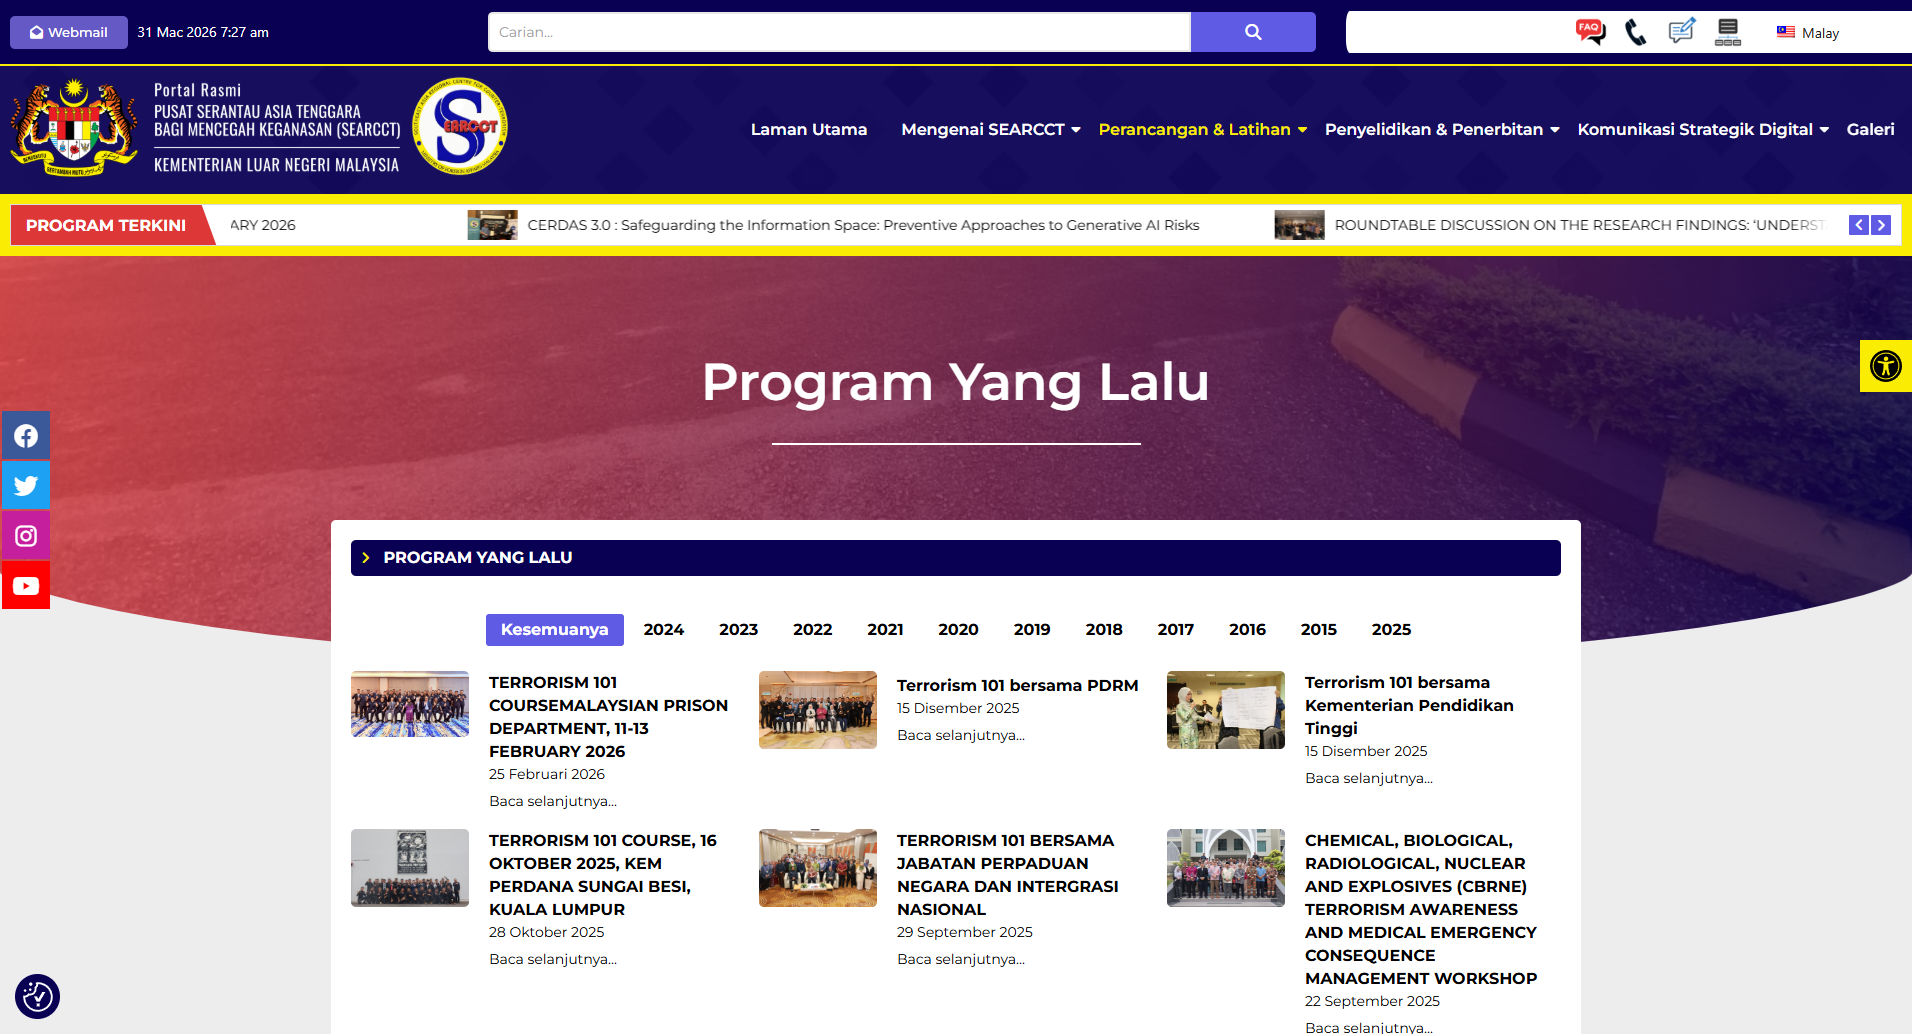Expand Komunikasi Strategik Digital dropdown
This screenshot has height=1034, width=1912.
[1702, 130]
